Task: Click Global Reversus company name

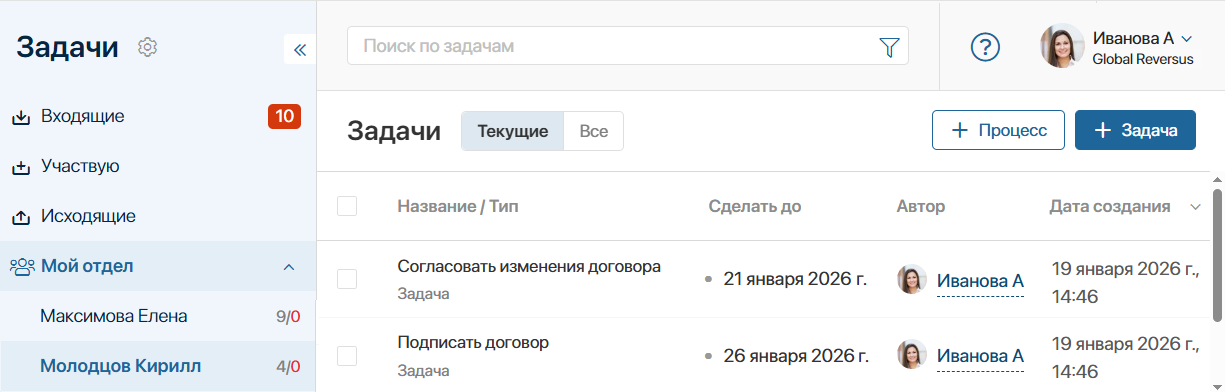Action: pos(1142,59)
